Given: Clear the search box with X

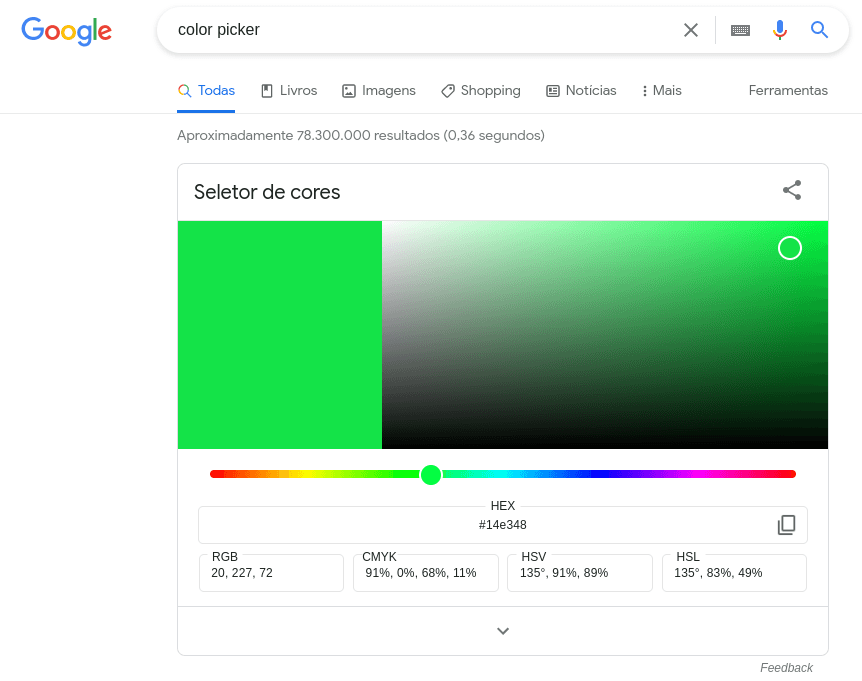Looking at the screenshot, I should click(691, 30).
